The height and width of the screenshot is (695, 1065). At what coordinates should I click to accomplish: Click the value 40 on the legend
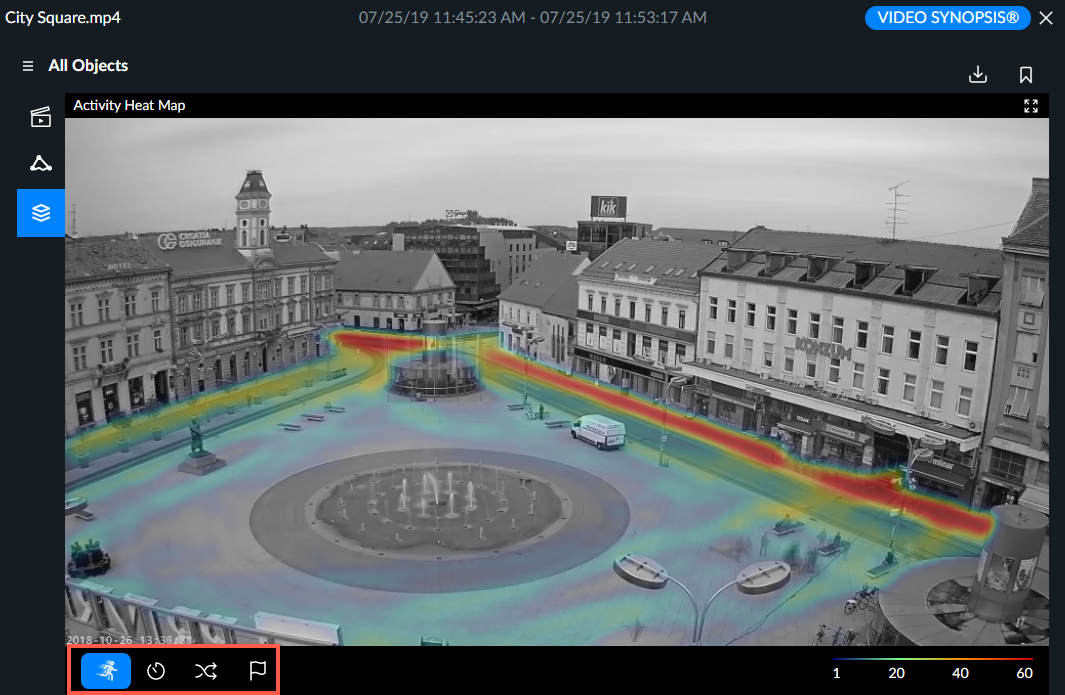pyautogui.click(x=960, y=673)
